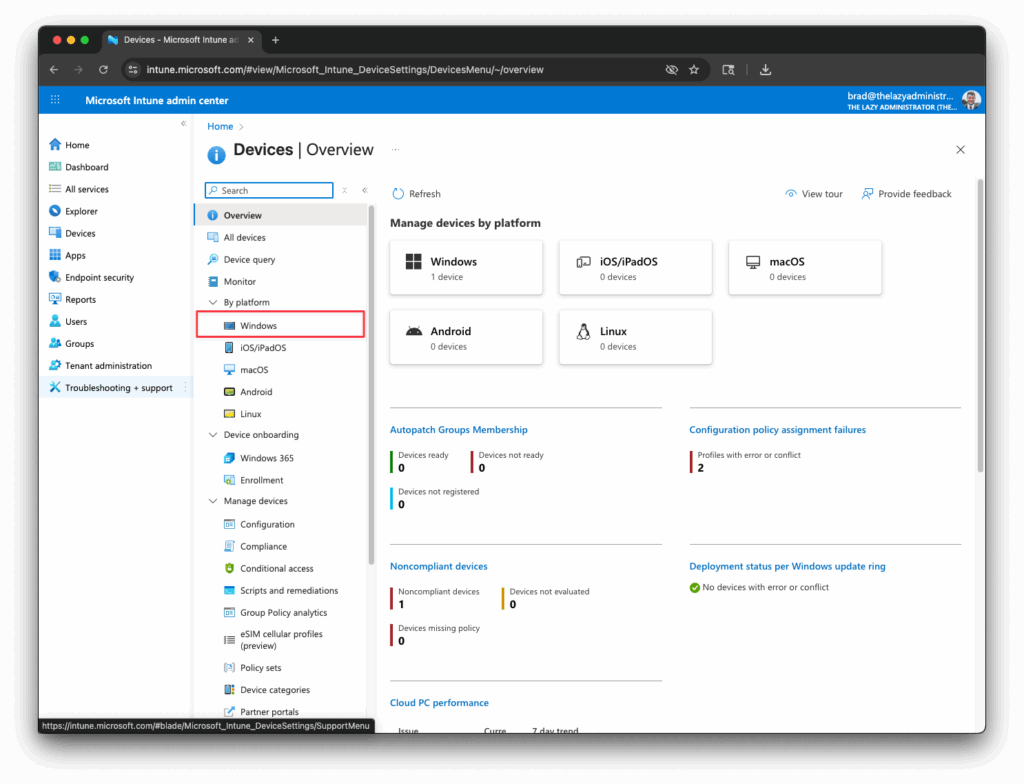Open the Reports section
Viewport: 1024px width, 784px height.
click(81, 299)
